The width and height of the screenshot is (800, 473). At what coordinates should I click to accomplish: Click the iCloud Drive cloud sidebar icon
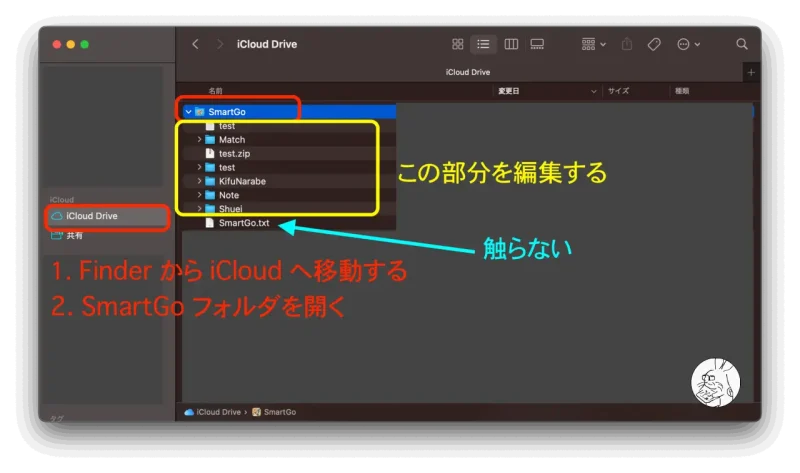click(57, 216)
